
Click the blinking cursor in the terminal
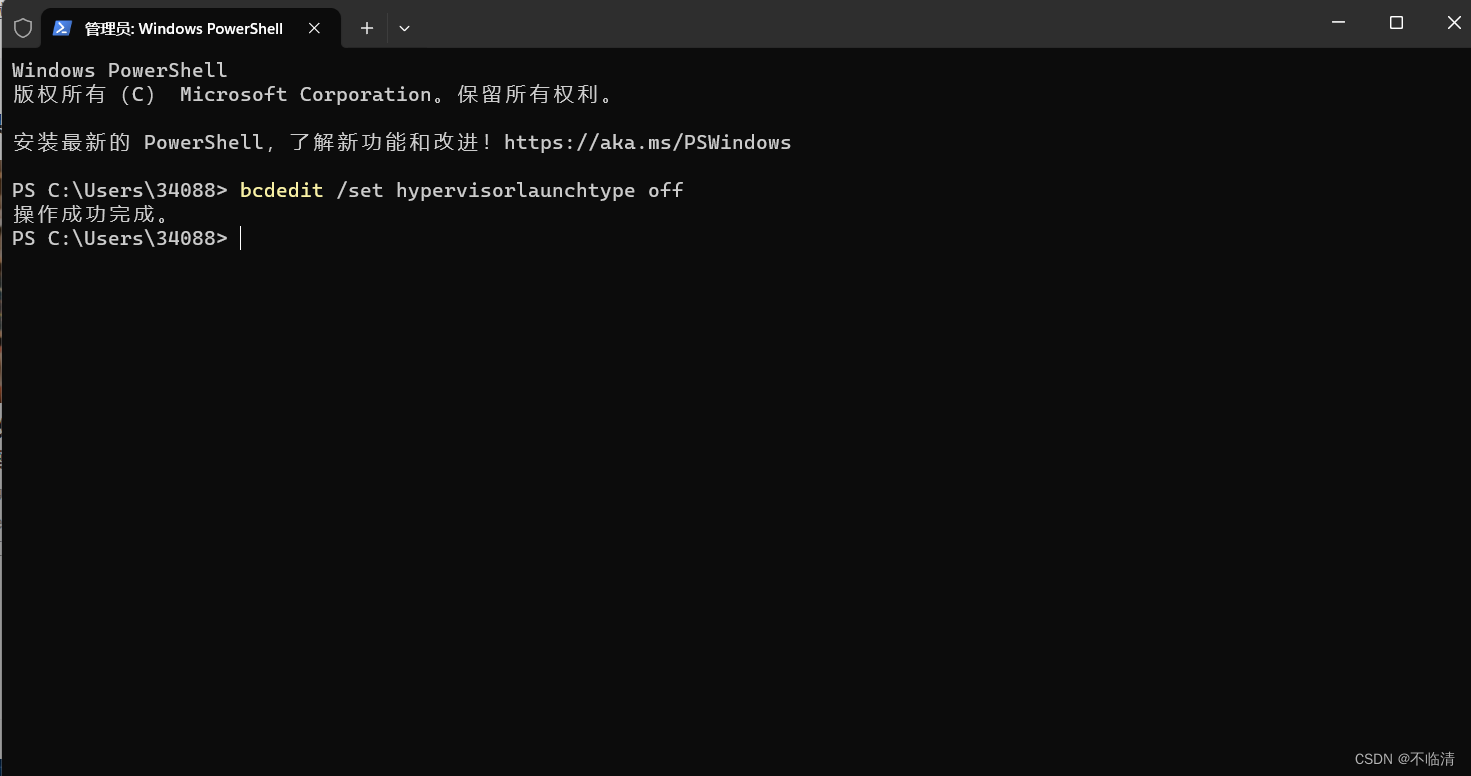(x=240, y=238)
